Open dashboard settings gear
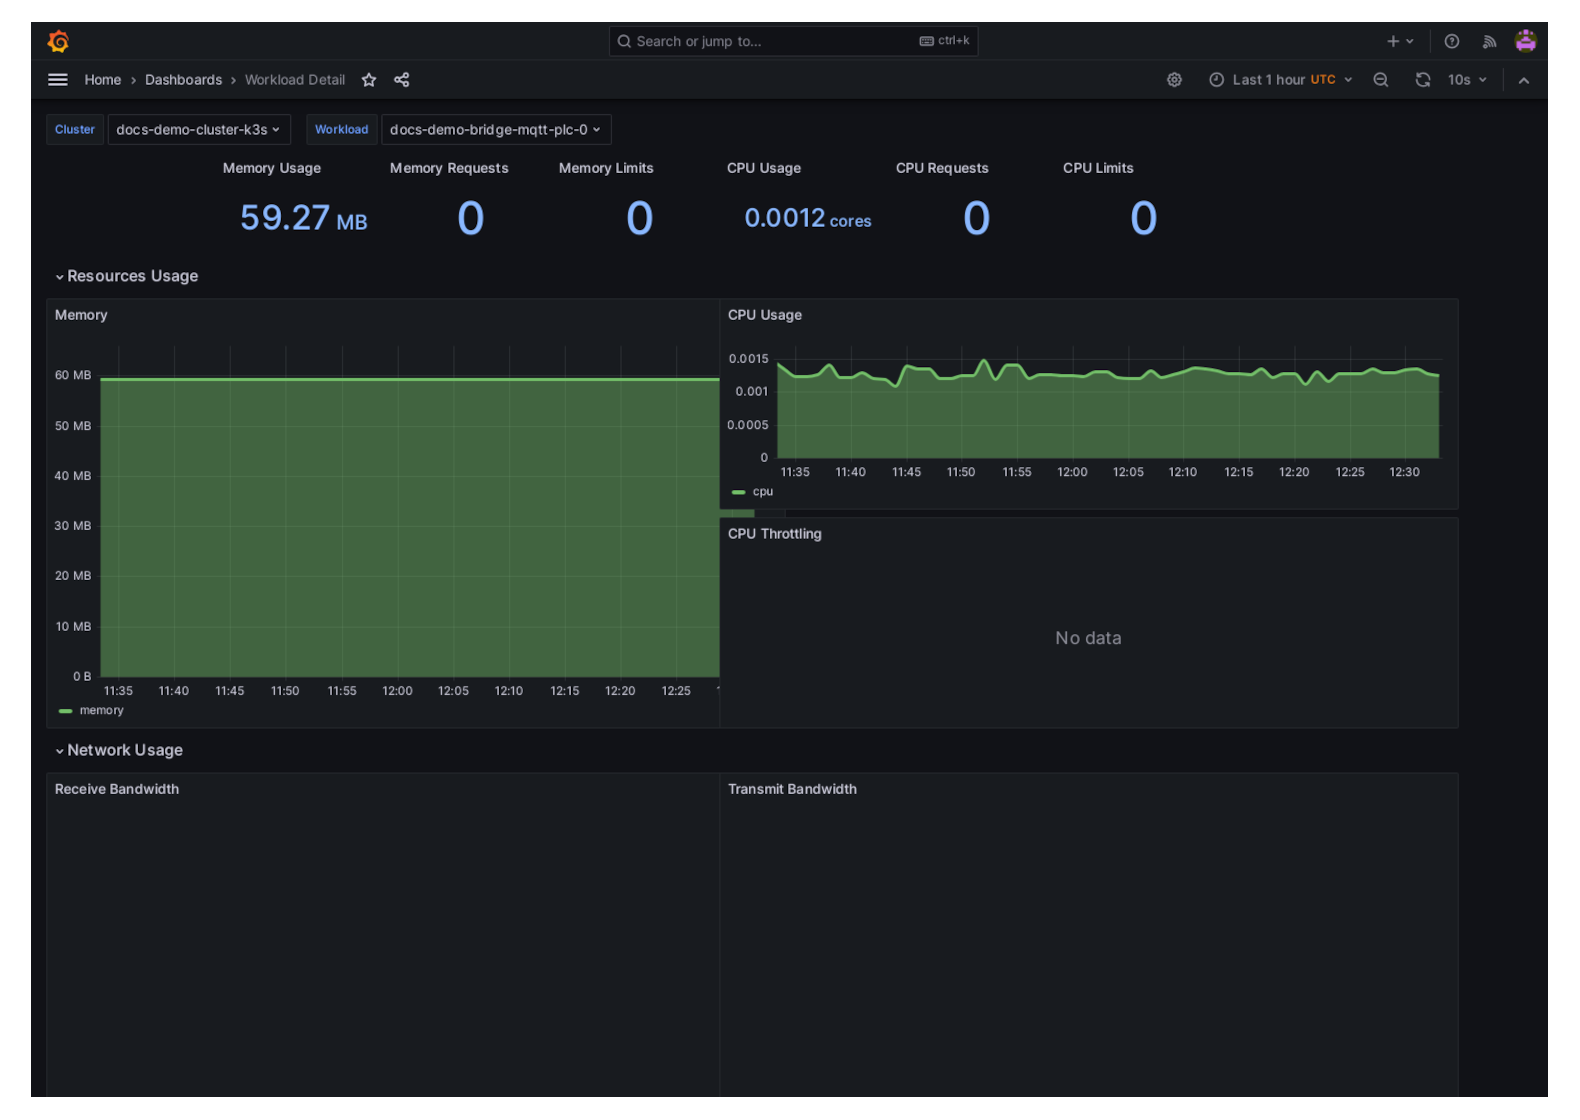Screen dimensions: 1580x1120 pyautogui.click(x=1174, y=80)
